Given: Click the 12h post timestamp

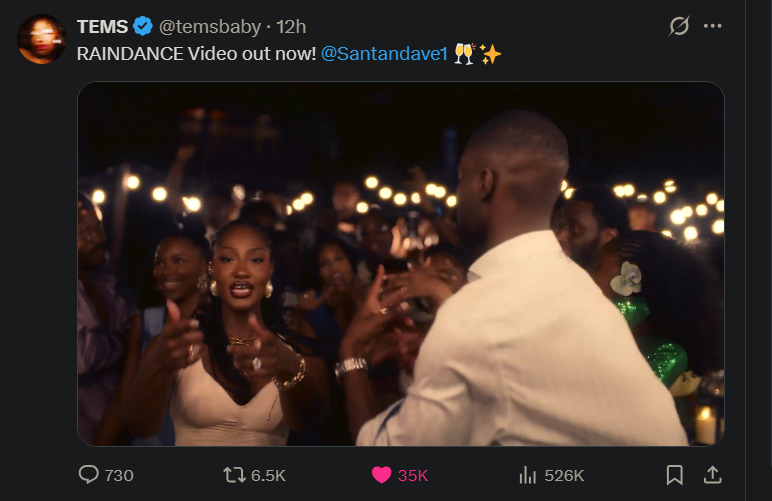Looking at the screenshot, I should point(292,26).
